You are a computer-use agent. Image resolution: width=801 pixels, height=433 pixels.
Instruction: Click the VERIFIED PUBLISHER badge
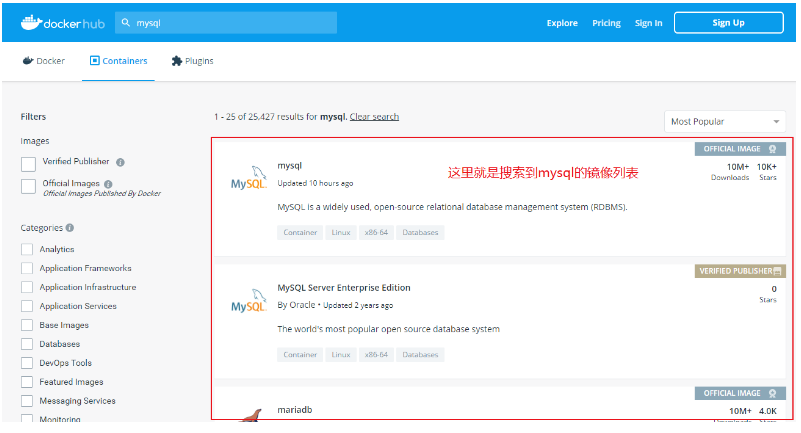740,271
